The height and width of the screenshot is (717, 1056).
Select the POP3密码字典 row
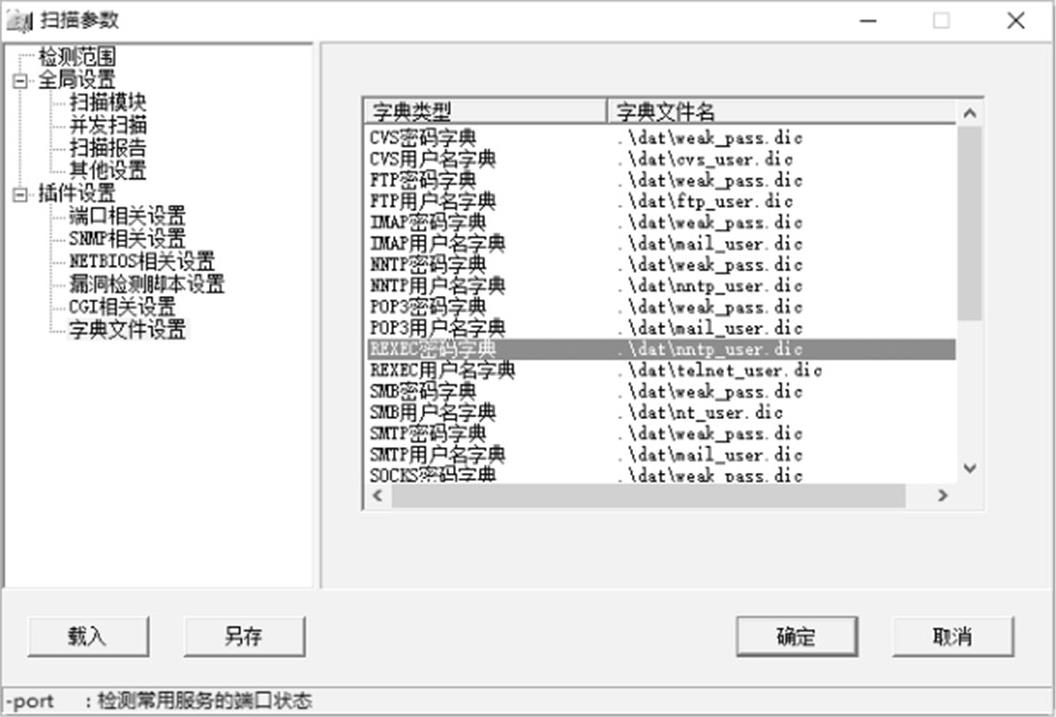tap(661, 307)
